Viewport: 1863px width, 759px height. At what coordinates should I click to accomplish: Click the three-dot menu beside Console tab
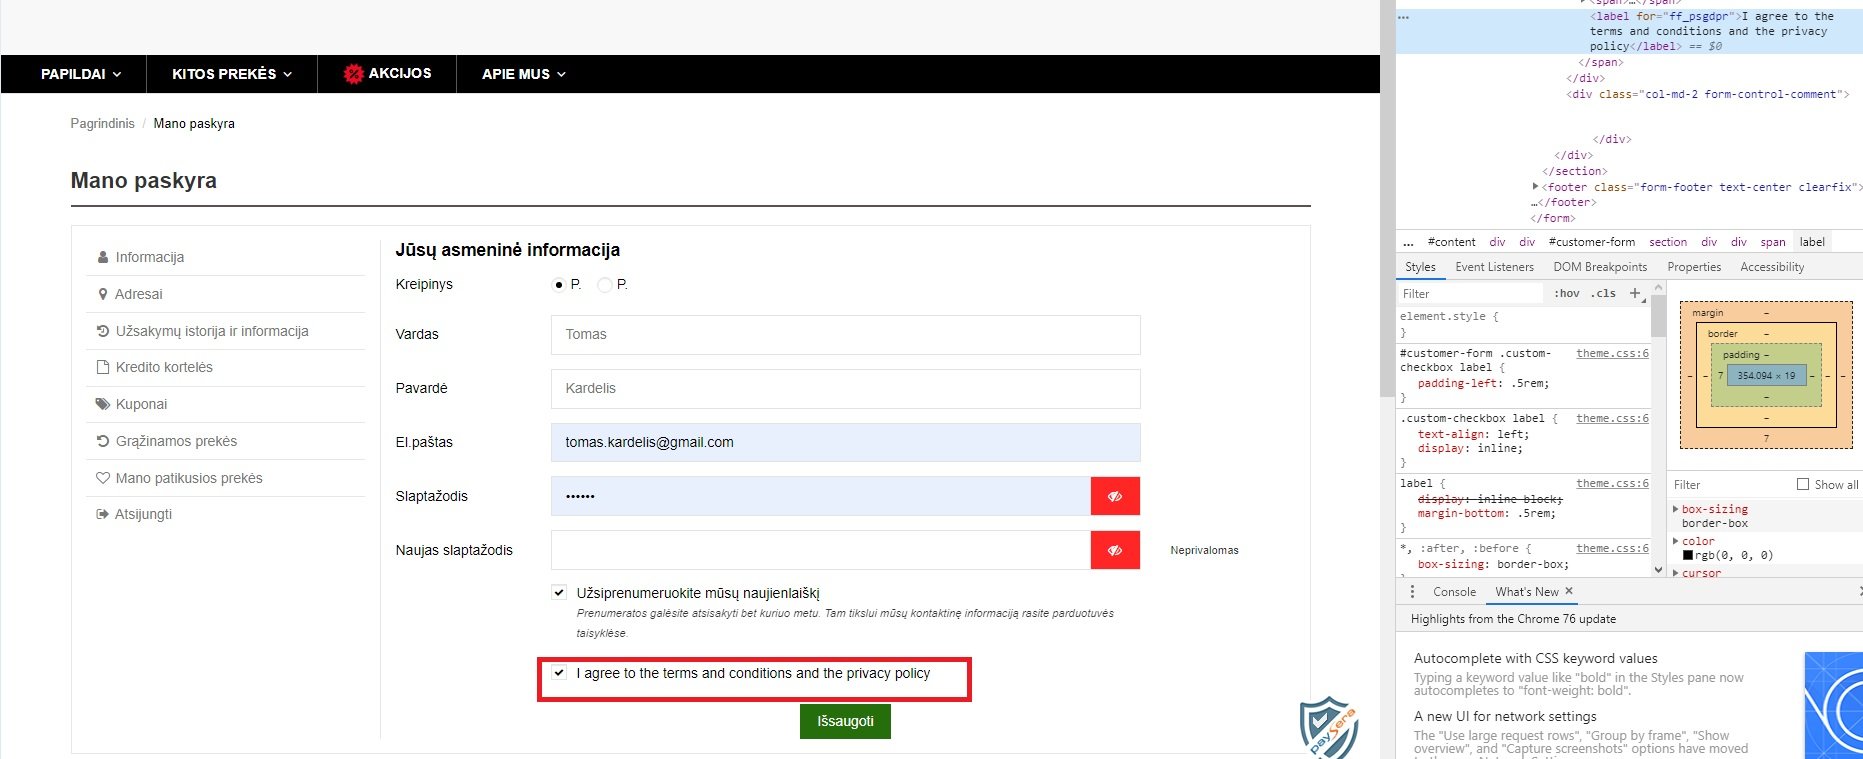point(1412,592)
